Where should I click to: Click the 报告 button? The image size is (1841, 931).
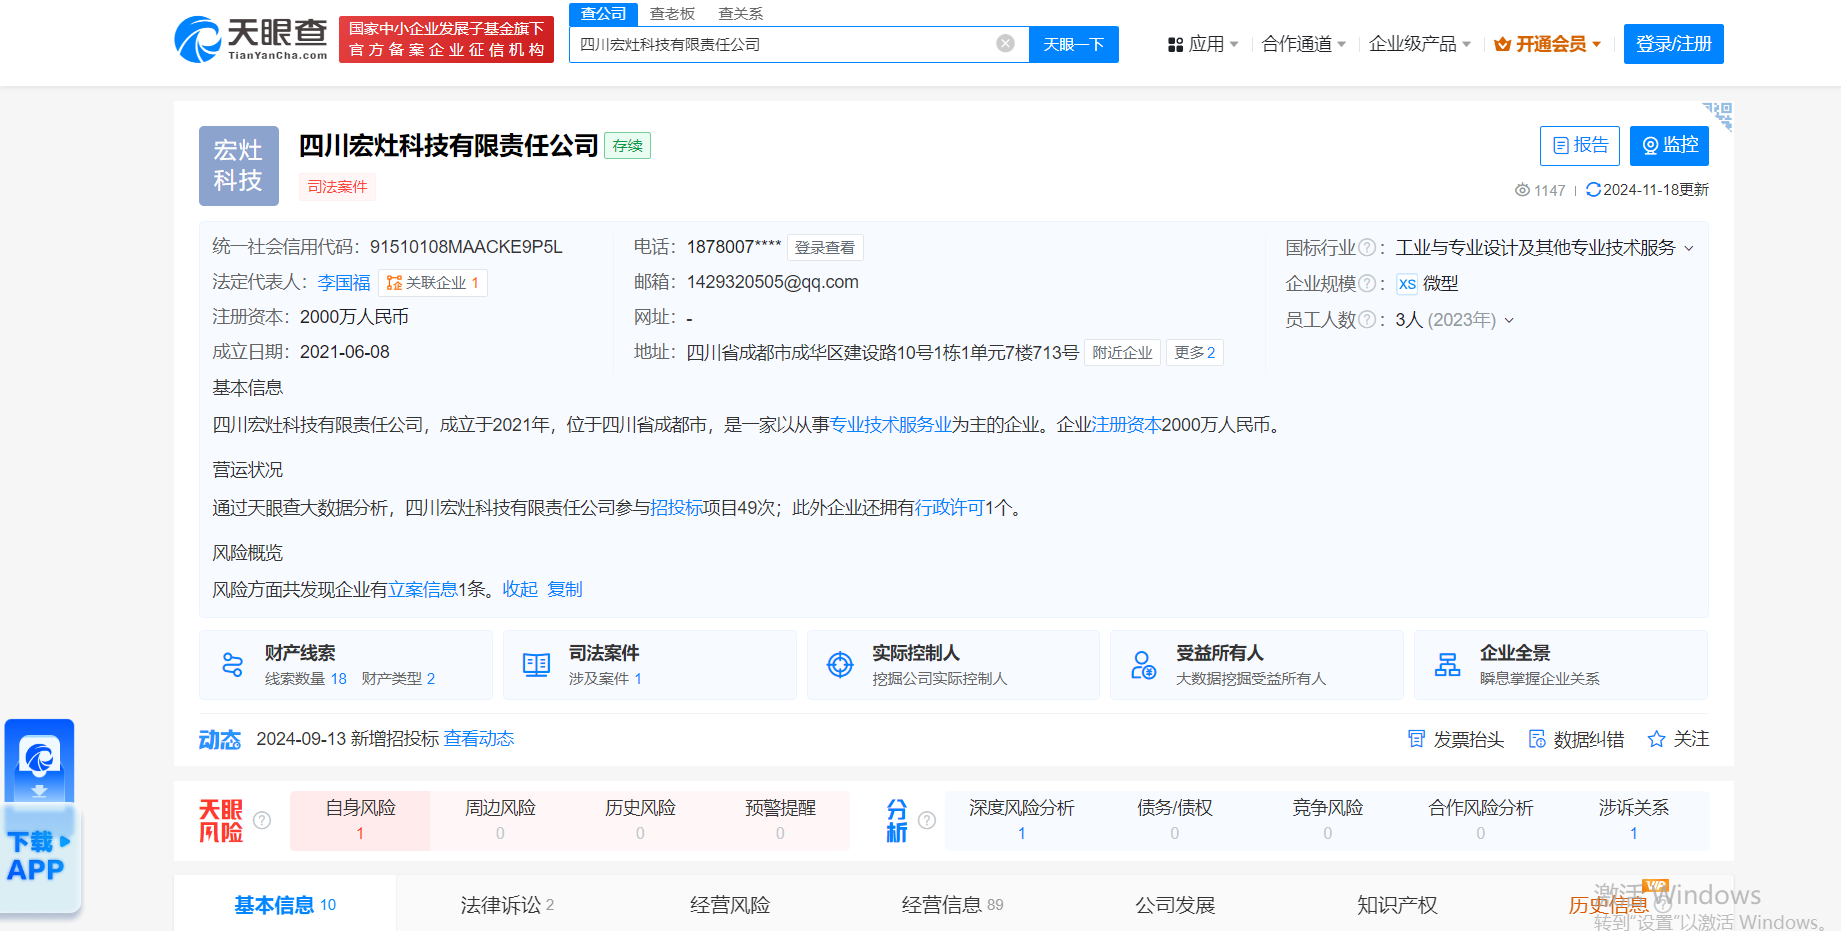(1580, 146)
